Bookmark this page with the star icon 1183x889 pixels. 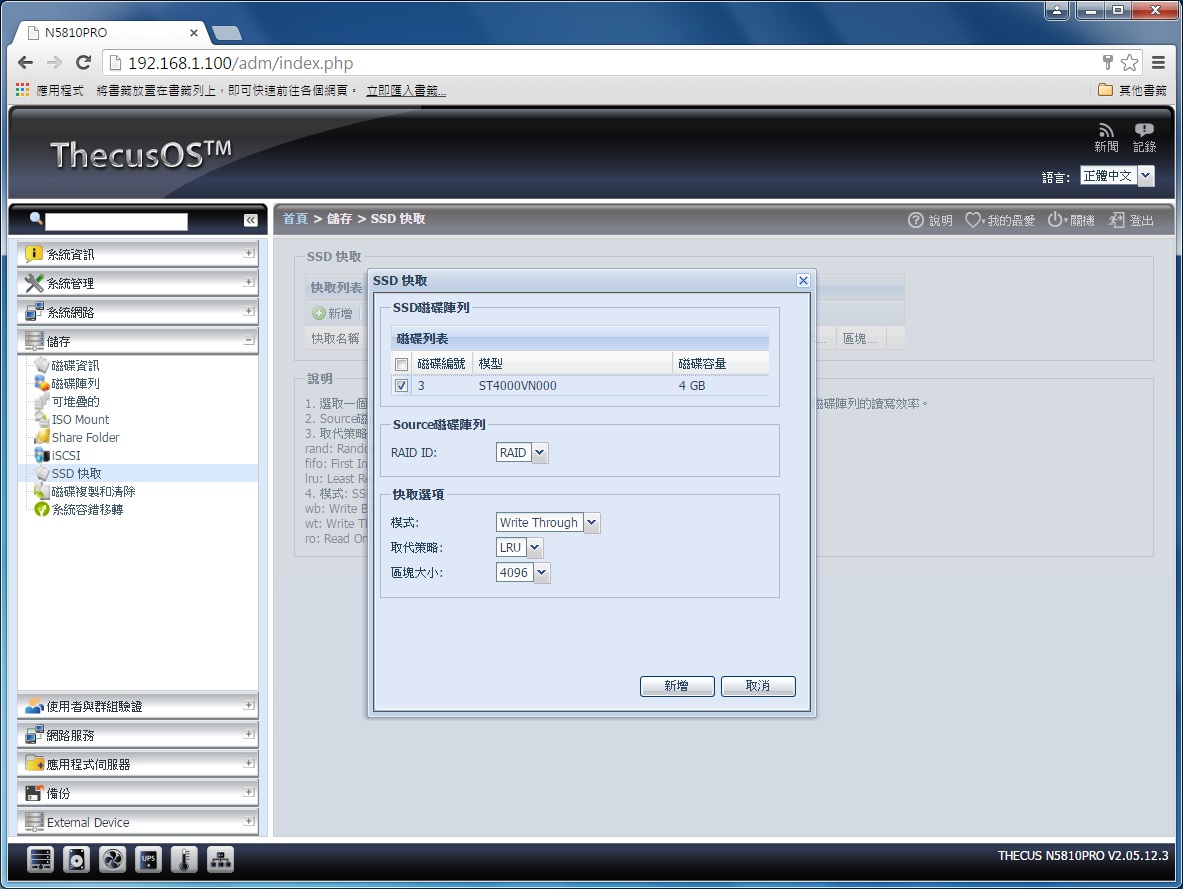pos(1129,63)
